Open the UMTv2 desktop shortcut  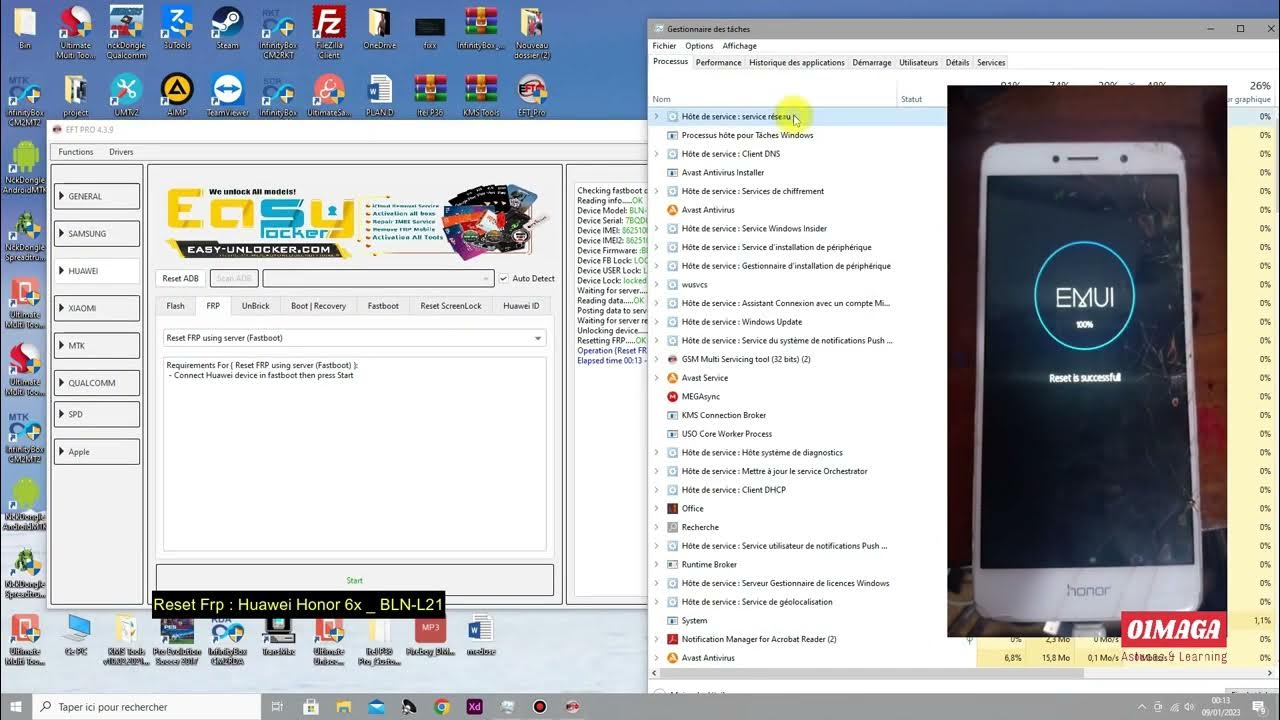click(126, 97)
